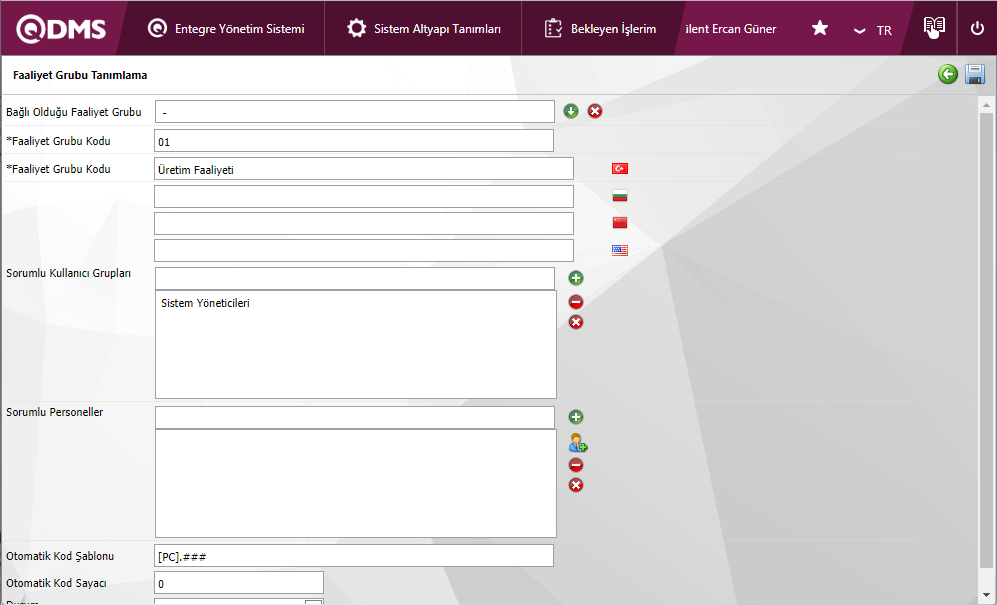Screen dimensions: 997x605
Task: Click the Faaliyet Grubu Kodu 01 field
Action: coord(354,141)
